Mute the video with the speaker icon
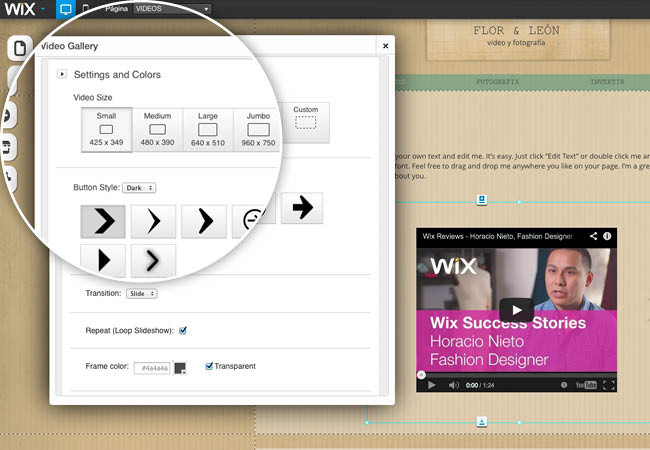Image resolution: width=650 pixels, height=450 pixels. (454, 385)
